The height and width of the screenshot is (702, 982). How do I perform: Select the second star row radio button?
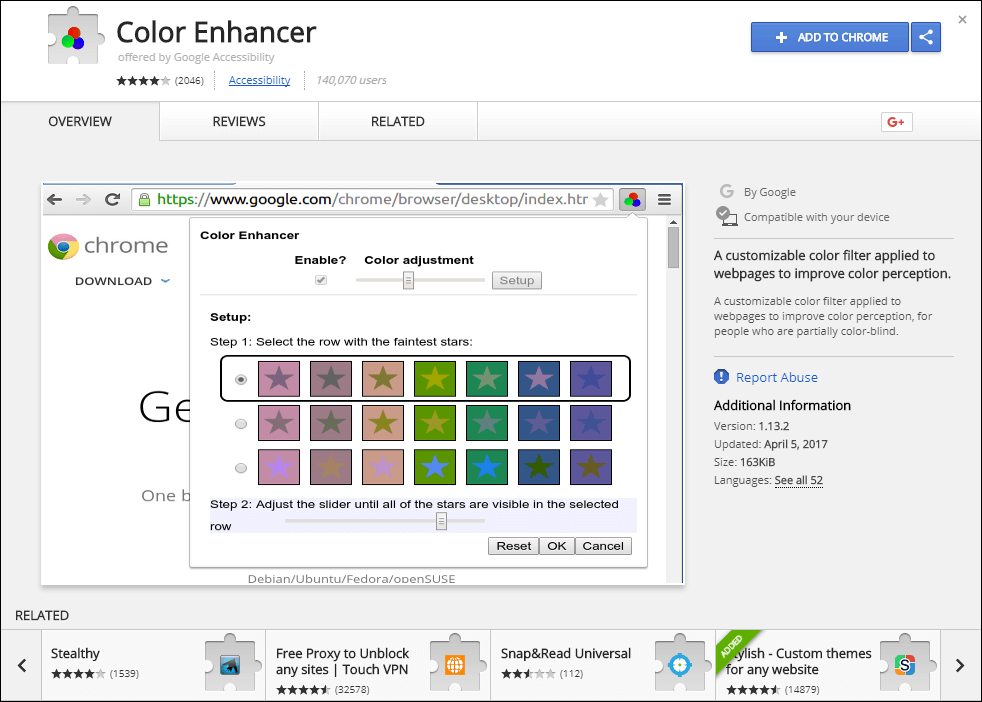pos(240,424)
